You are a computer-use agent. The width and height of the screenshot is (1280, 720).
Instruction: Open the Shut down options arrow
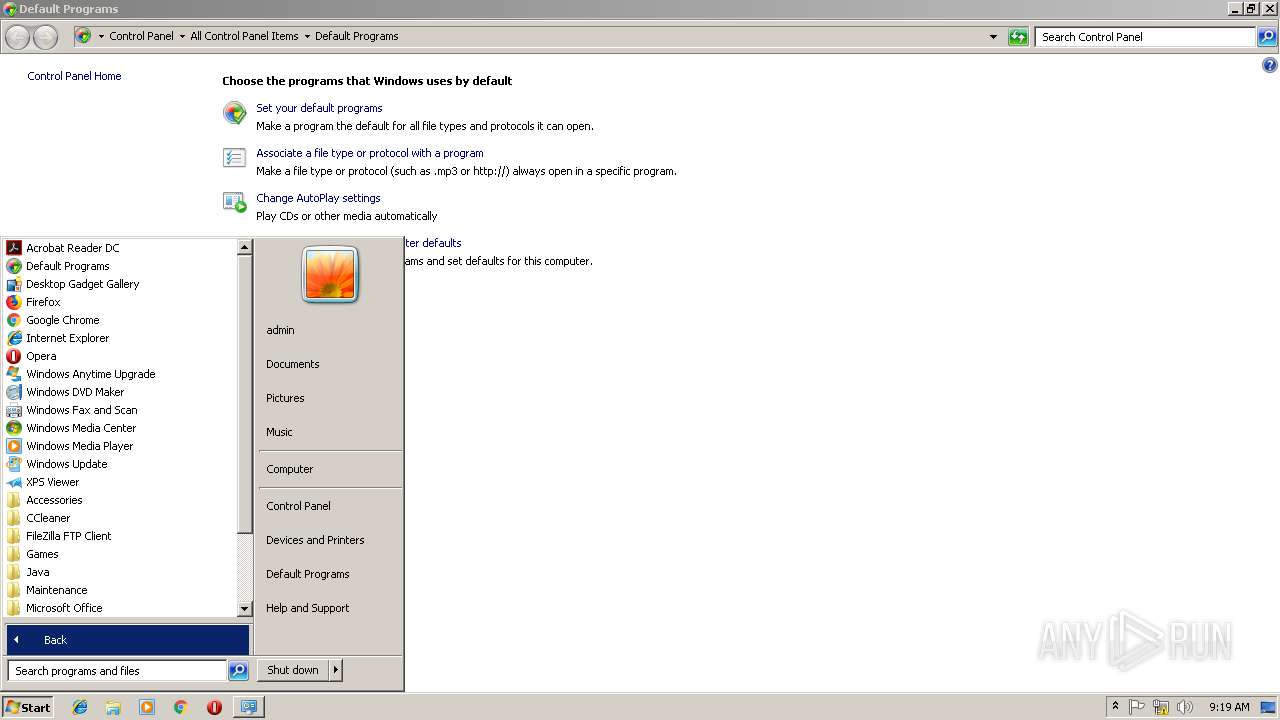(x=336, y=670)
